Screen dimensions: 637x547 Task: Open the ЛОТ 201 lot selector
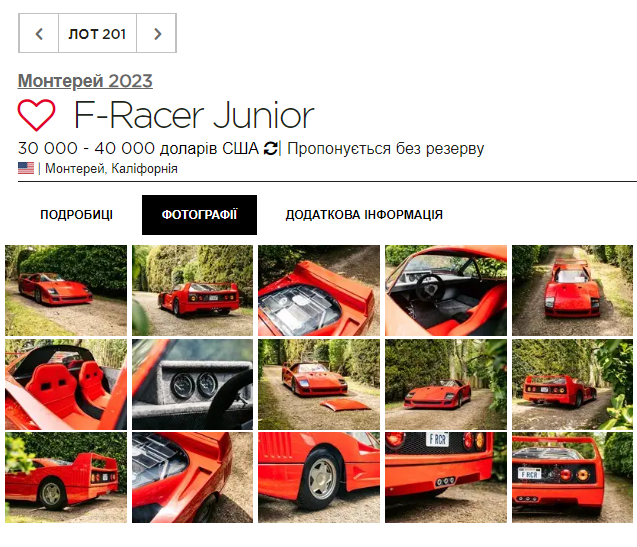[x=97, y=33]
